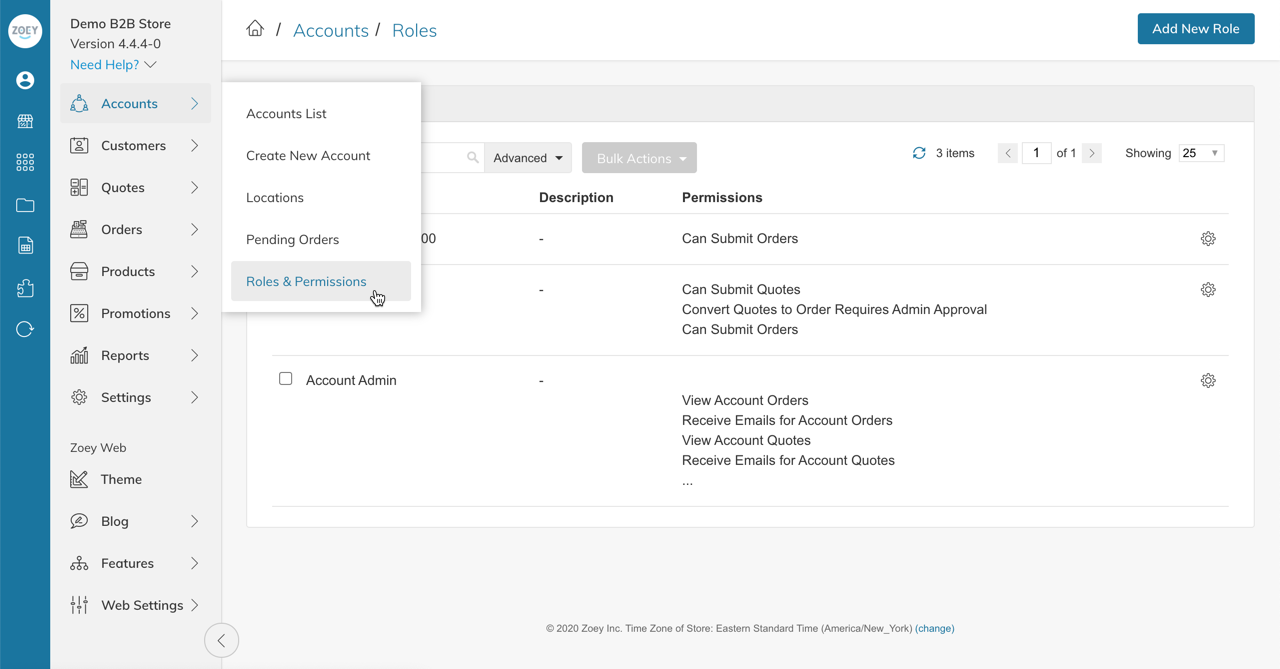The image size is (1280, 669).
Task: Click the storefront icon in left rail
Action: click(x=25, y=121)
